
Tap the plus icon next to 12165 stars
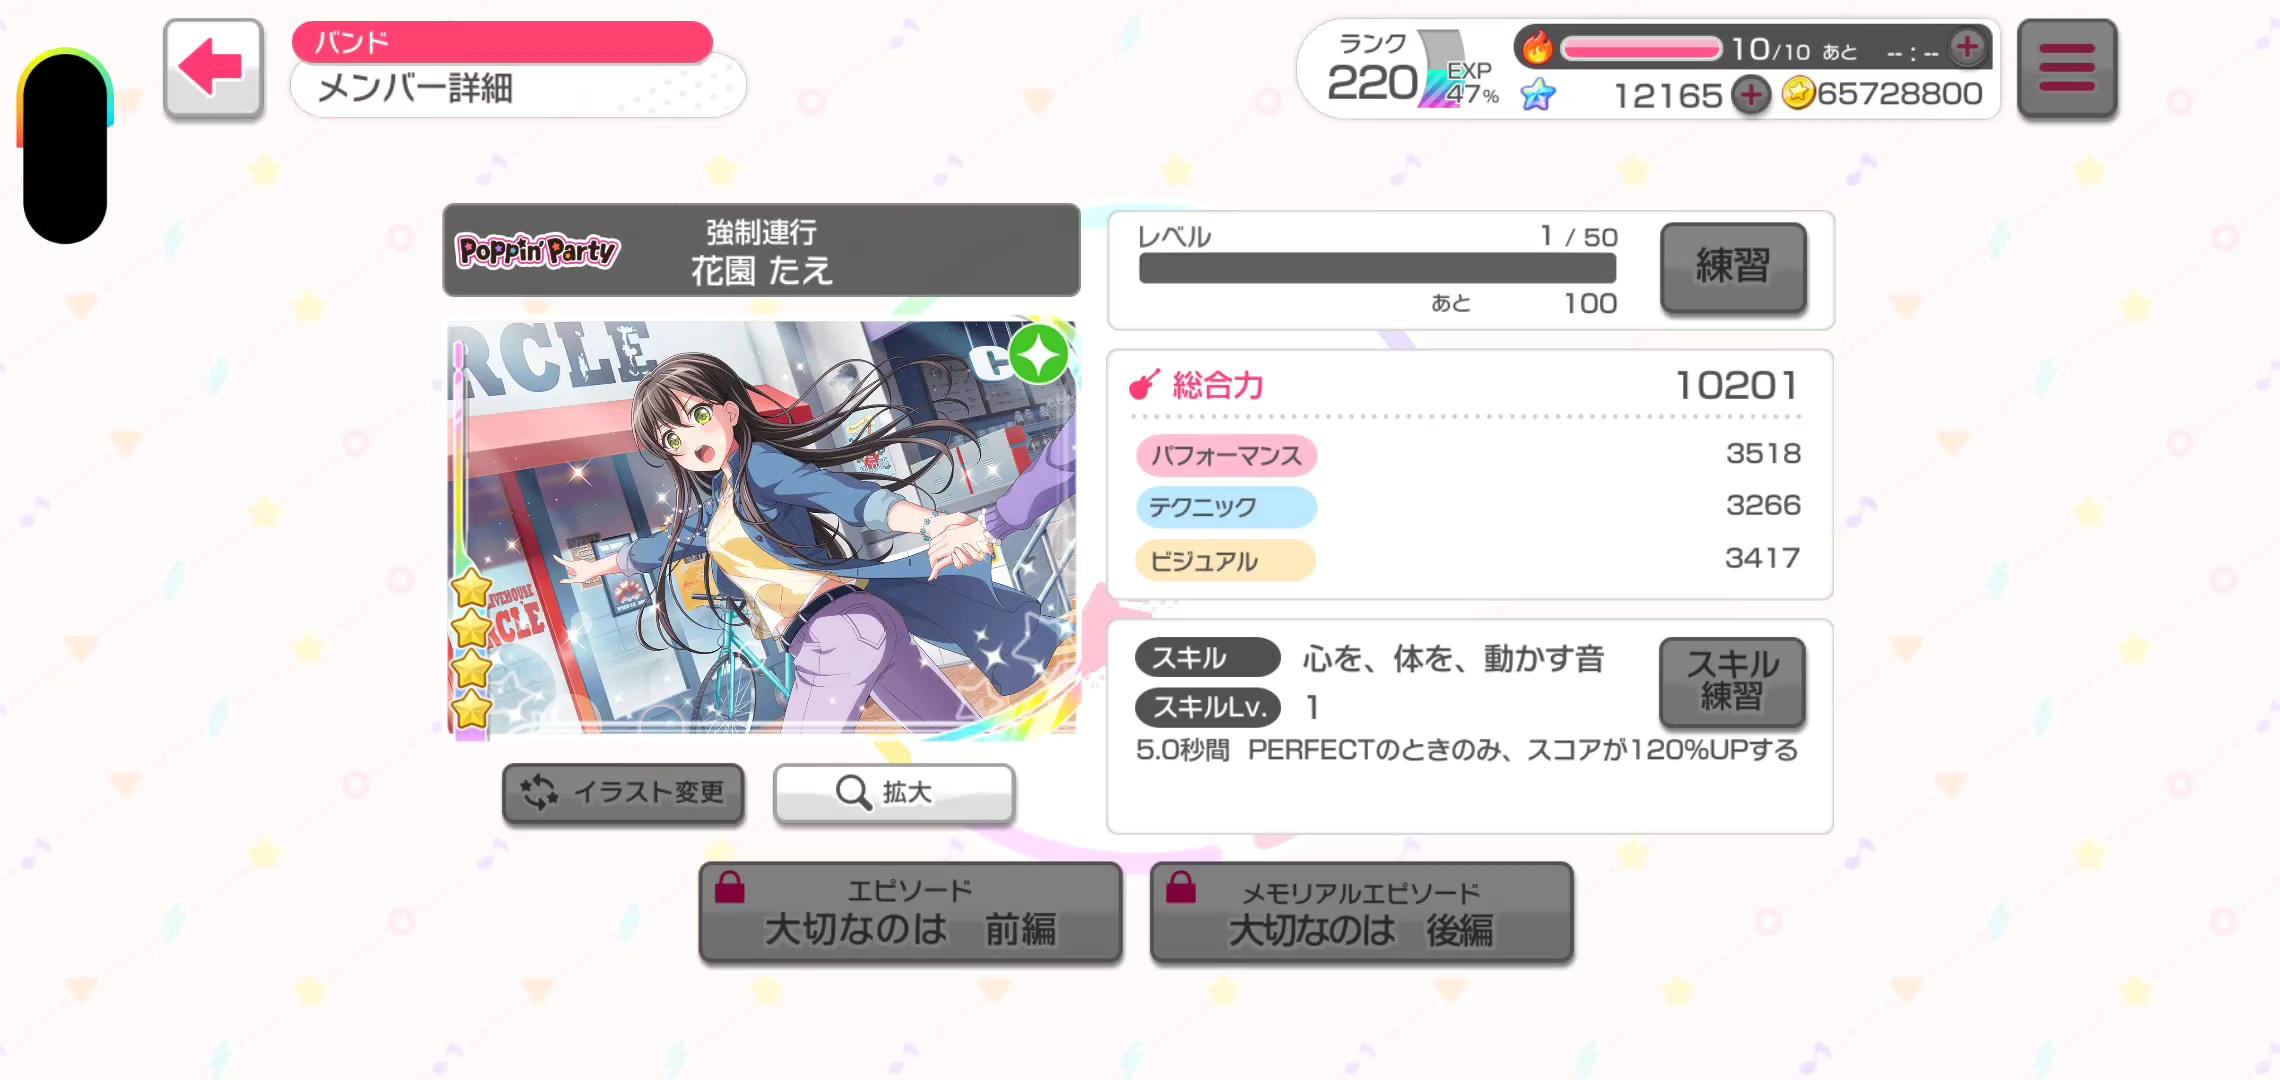(x=1750, y=95)
